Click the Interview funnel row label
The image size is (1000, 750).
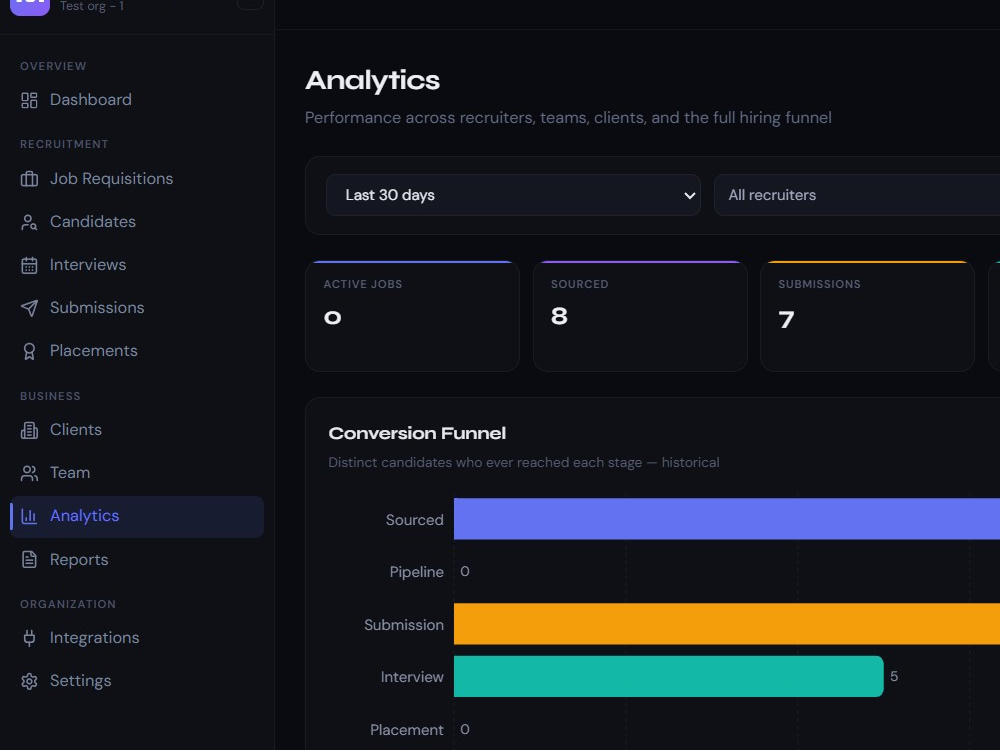pos(412,677)
